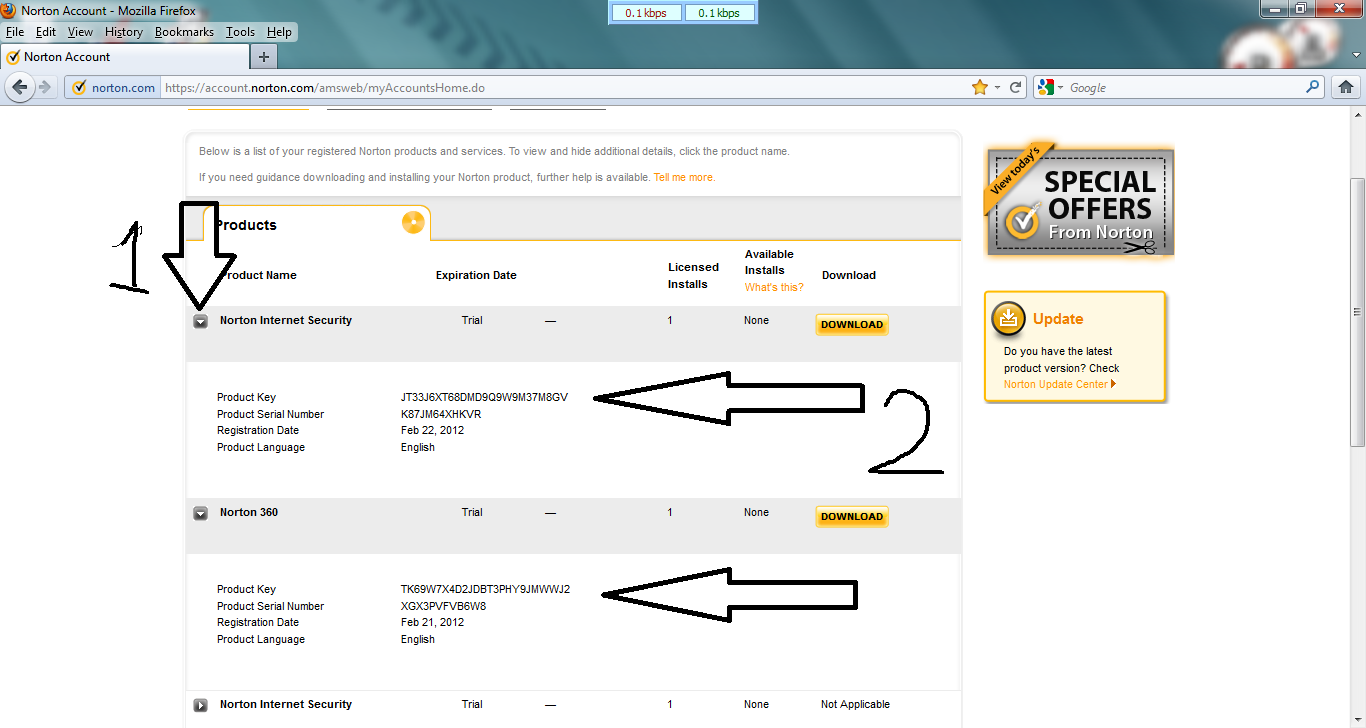Click the bookmark star icon

point(980,87)
